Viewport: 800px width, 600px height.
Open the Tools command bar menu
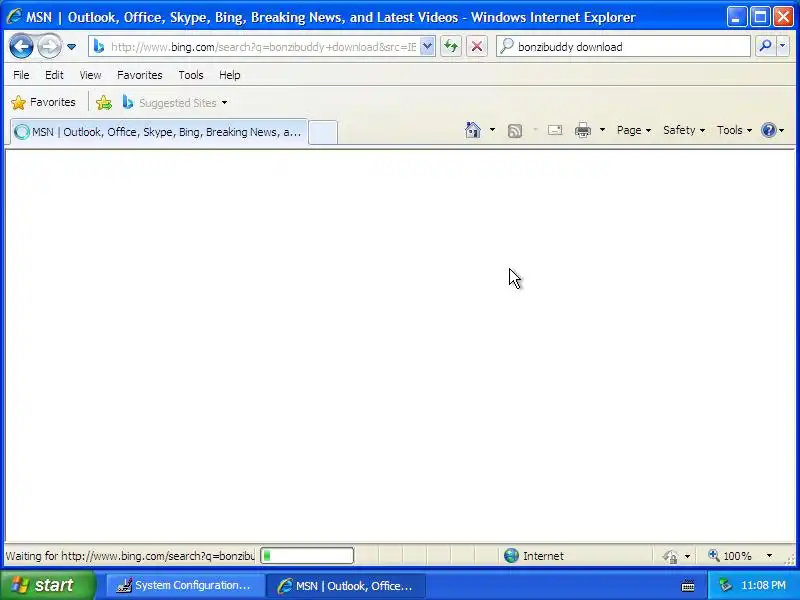coord(734,130)
